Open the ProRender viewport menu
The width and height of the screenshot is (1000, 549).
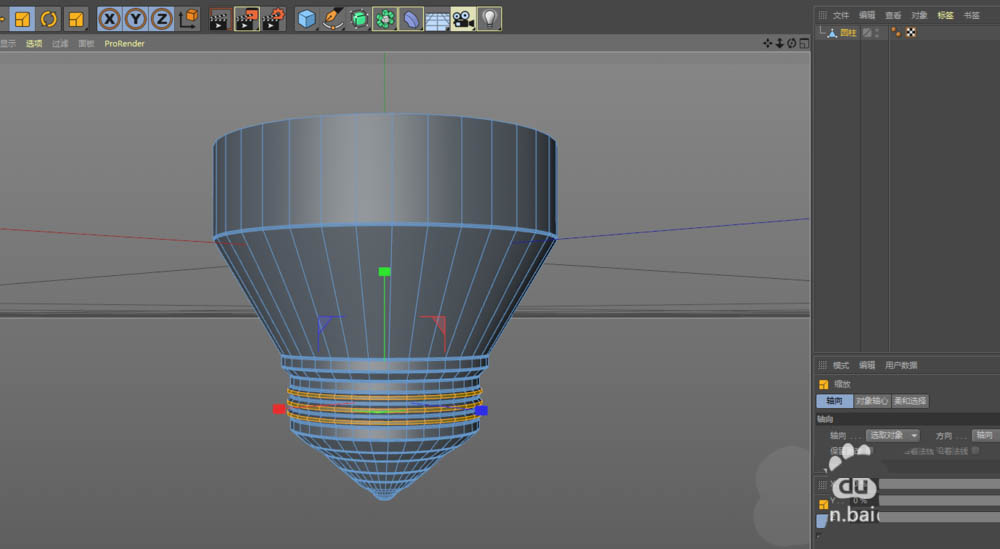(124, 44)
